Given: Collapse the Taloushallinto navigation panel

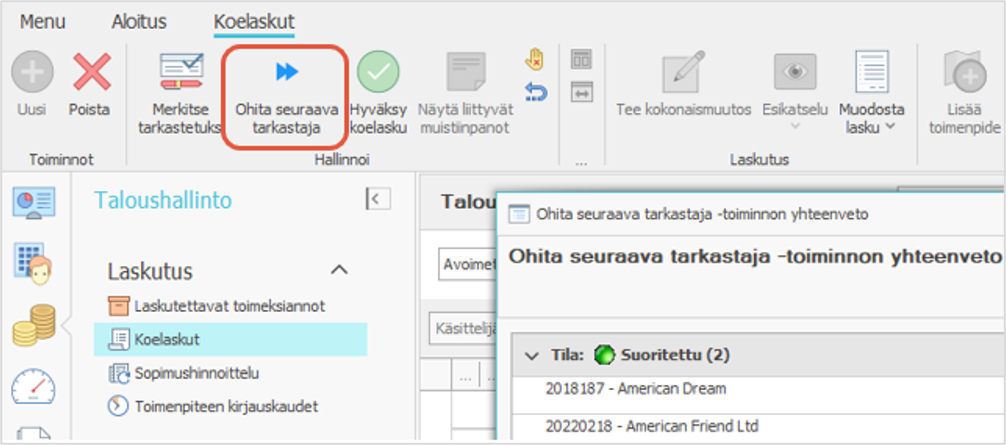Looking at the screenshot, I should [x=378, y=199].
